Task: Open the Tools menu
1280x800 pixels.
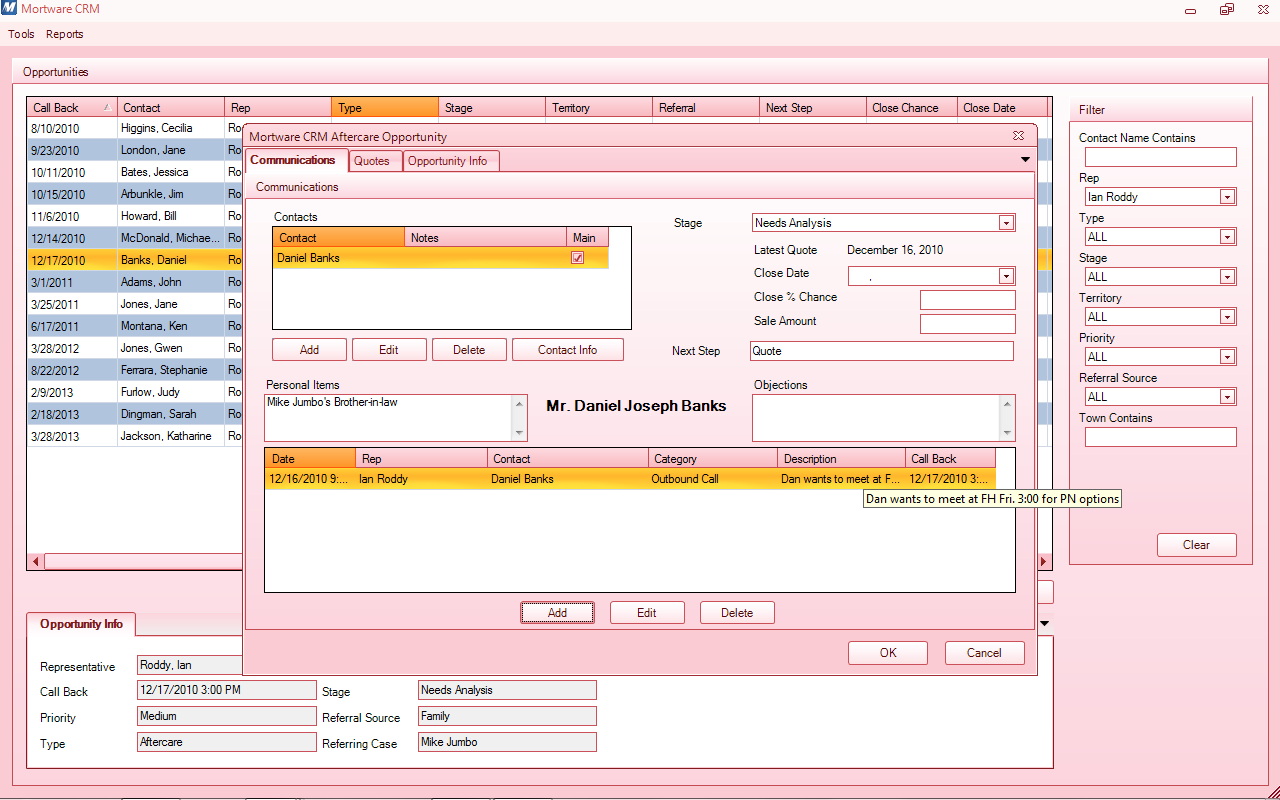Action: pyautogui.click(x=21, y=34)
